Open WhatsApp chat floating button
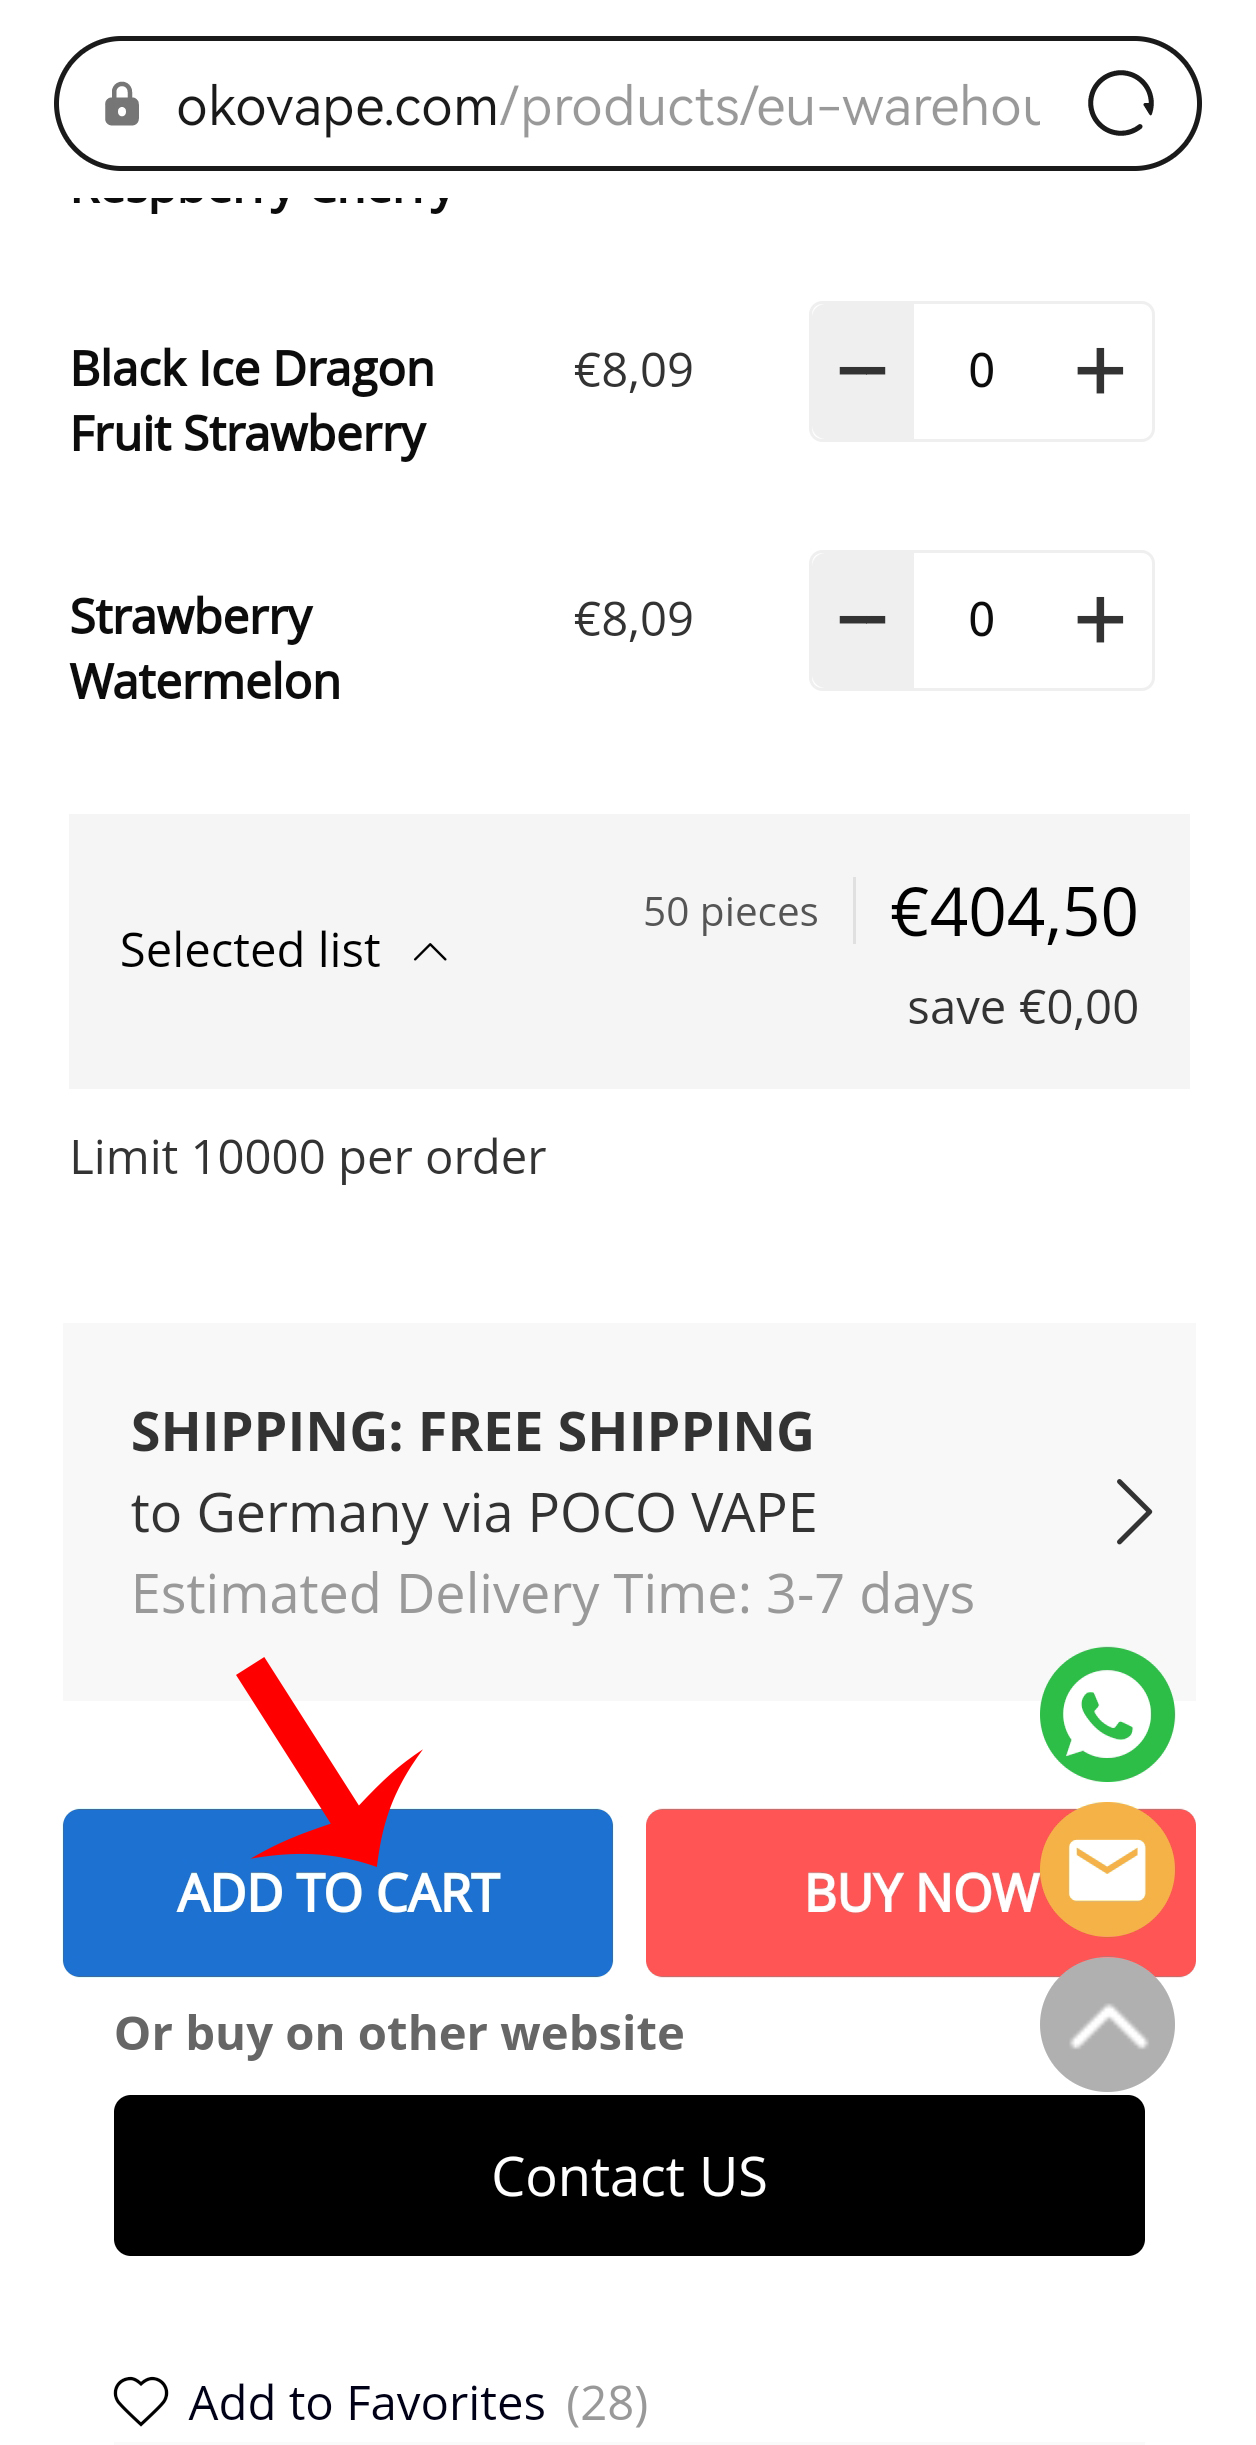The height and width of the screenshot is (2445, 1256). coord(1106,1714)
